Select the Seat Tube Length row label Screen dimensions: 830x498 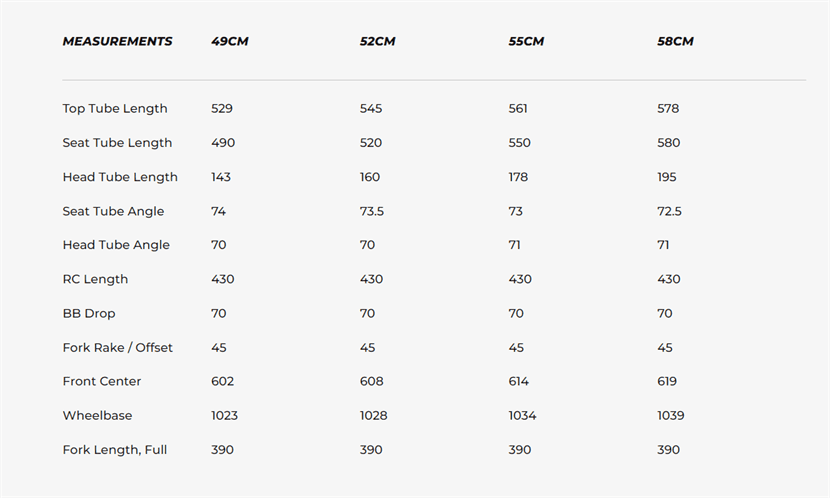point(117,143)
